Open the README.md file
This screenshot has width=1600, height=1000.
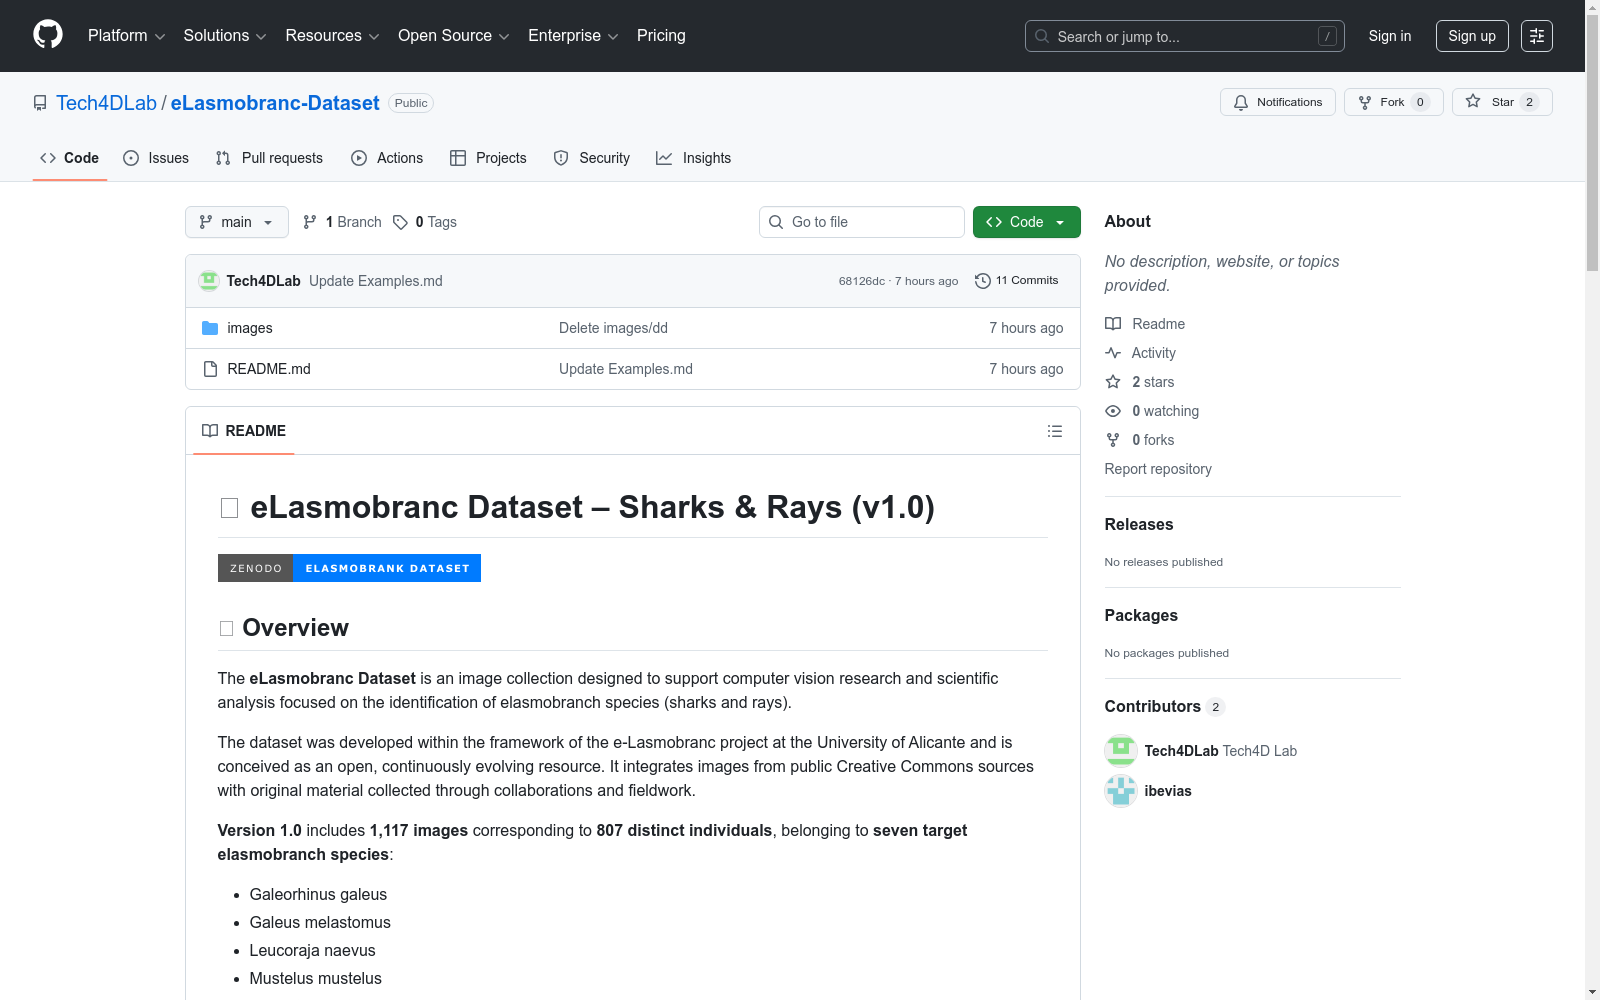click(269, 369)
